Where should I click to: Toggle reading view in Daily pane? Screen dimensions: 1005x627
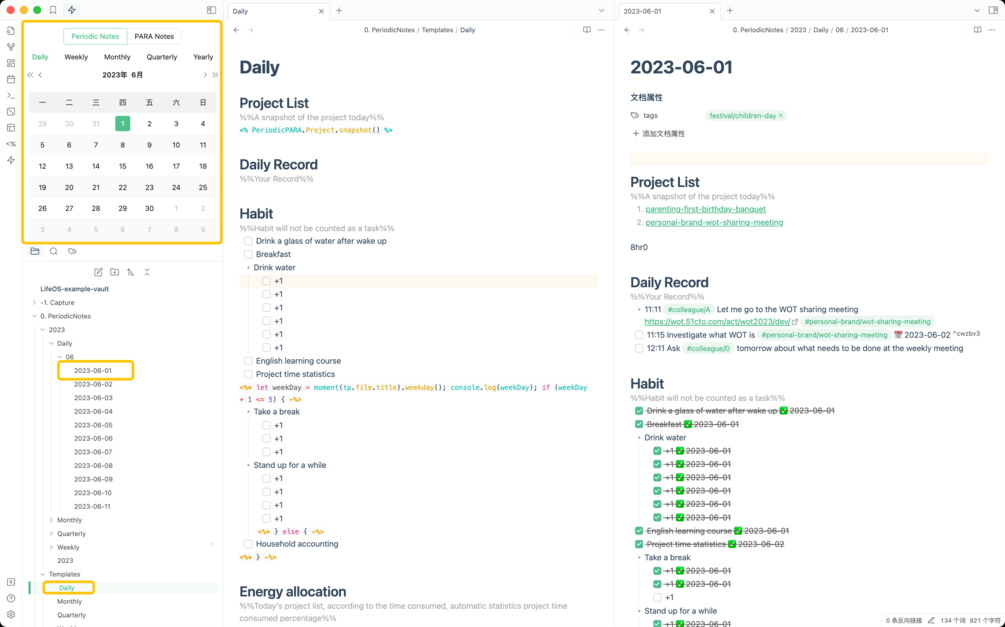(586, 30)
